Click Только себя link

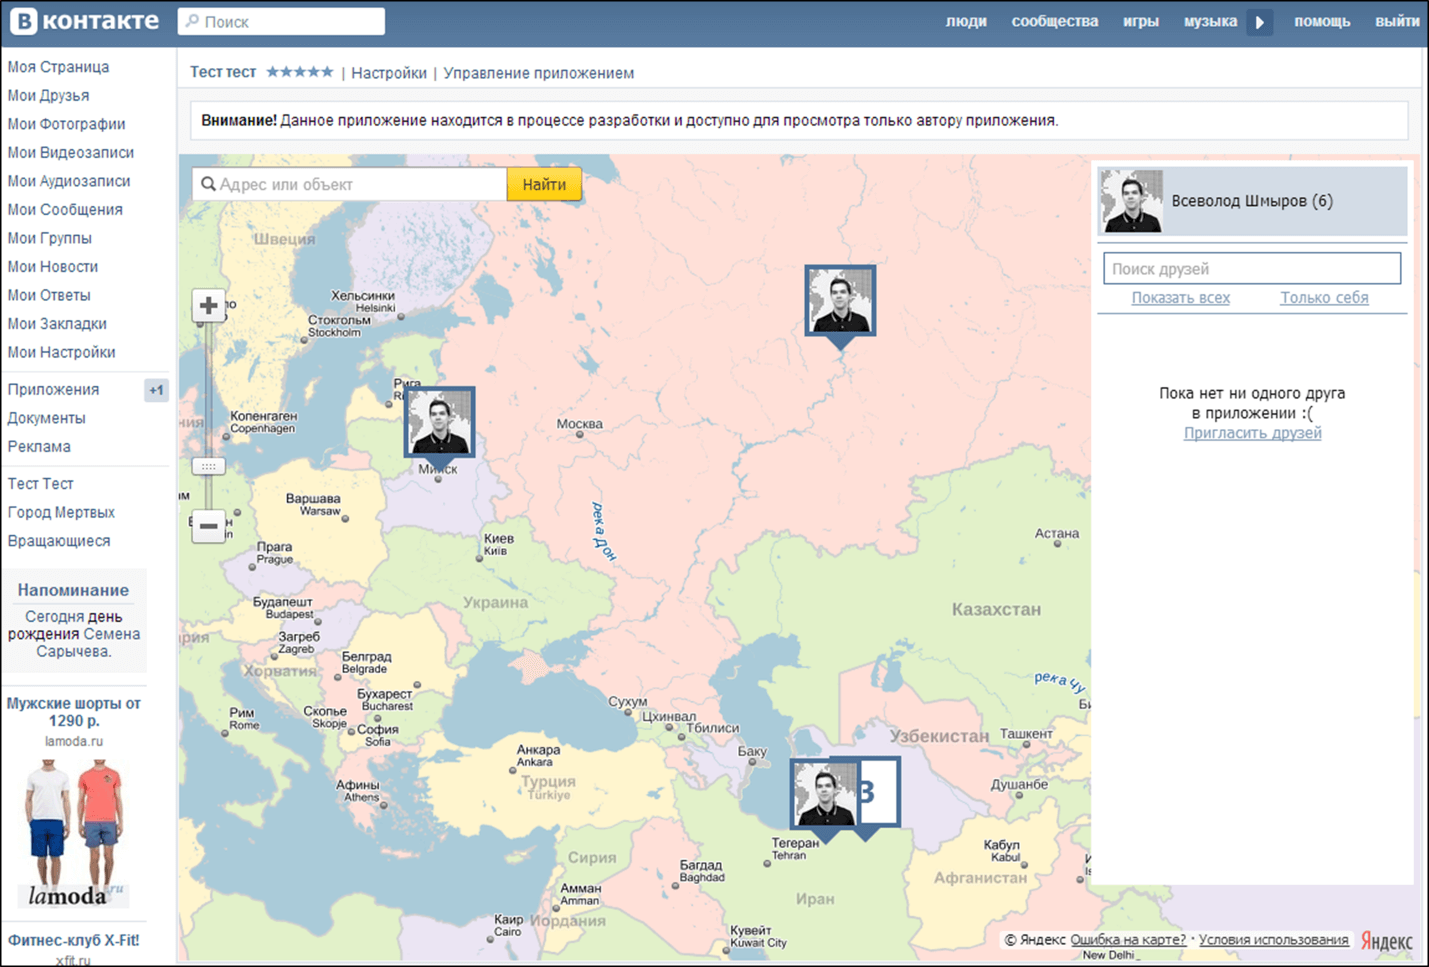coord(1324,298)
